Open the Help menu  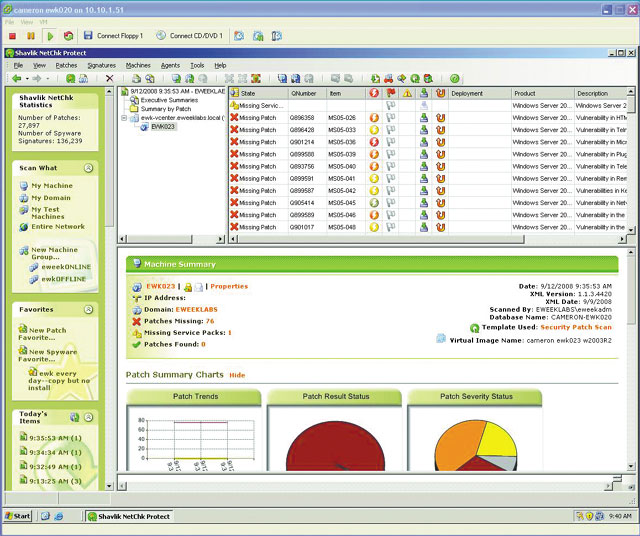220,65
